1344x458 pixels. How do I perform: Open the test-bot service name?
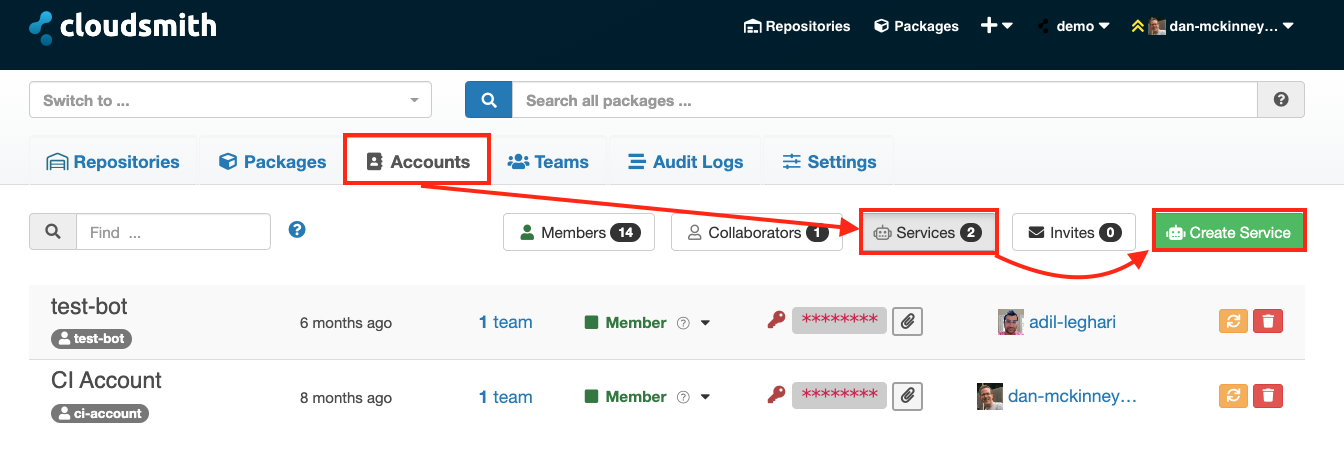(89, 307)
